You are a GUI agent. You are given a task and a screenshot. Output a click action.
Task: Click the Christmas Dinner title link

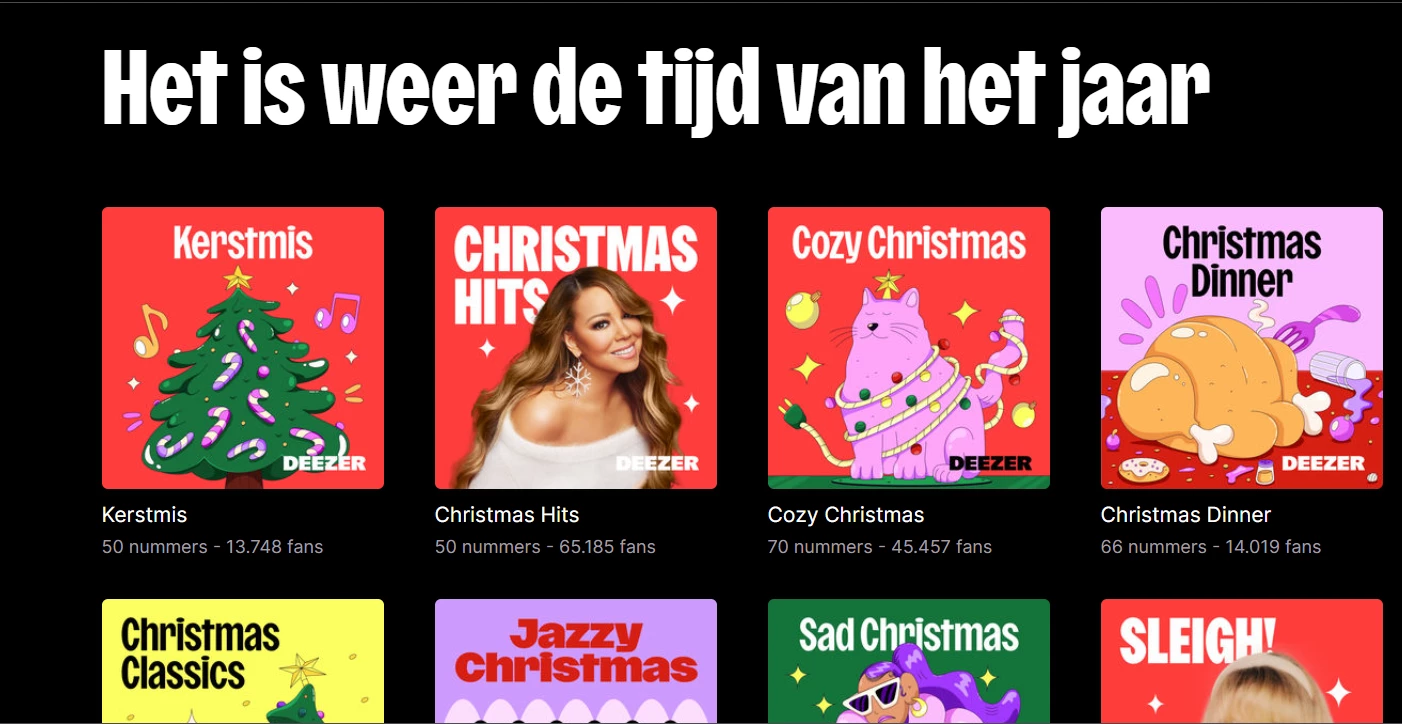pyautogui.click(x=1186, y=515)
